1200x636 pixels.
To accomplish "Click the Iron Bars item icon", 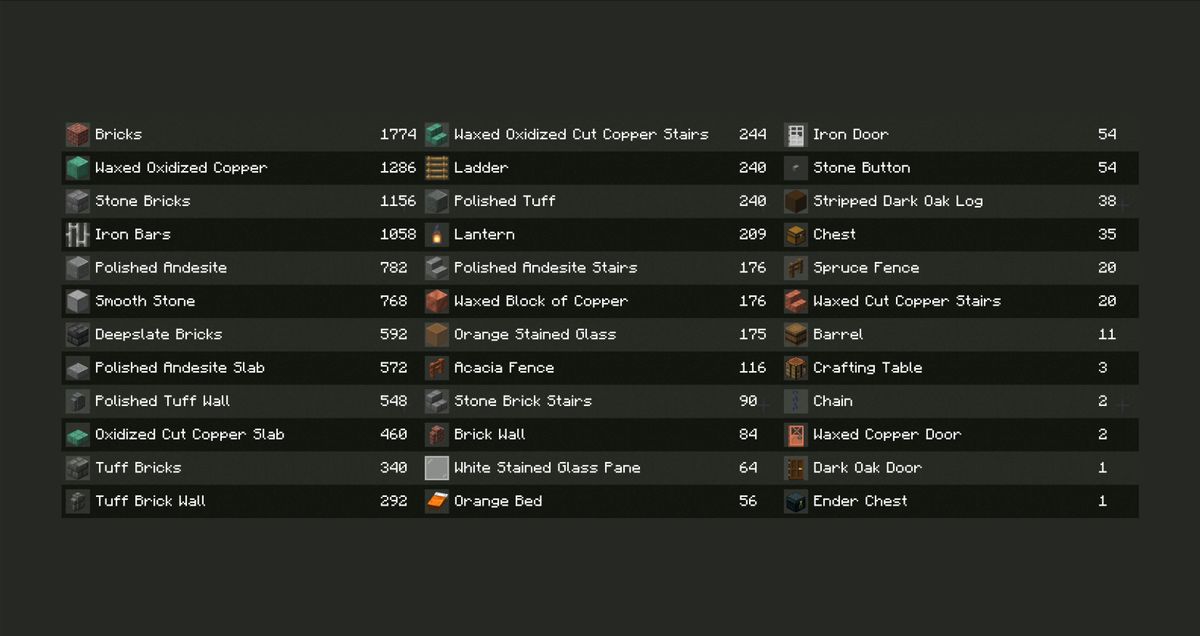I will 77,235.
